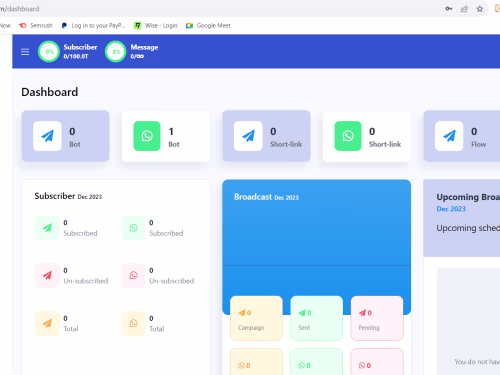Open the Telegram Short-link card

266,136
